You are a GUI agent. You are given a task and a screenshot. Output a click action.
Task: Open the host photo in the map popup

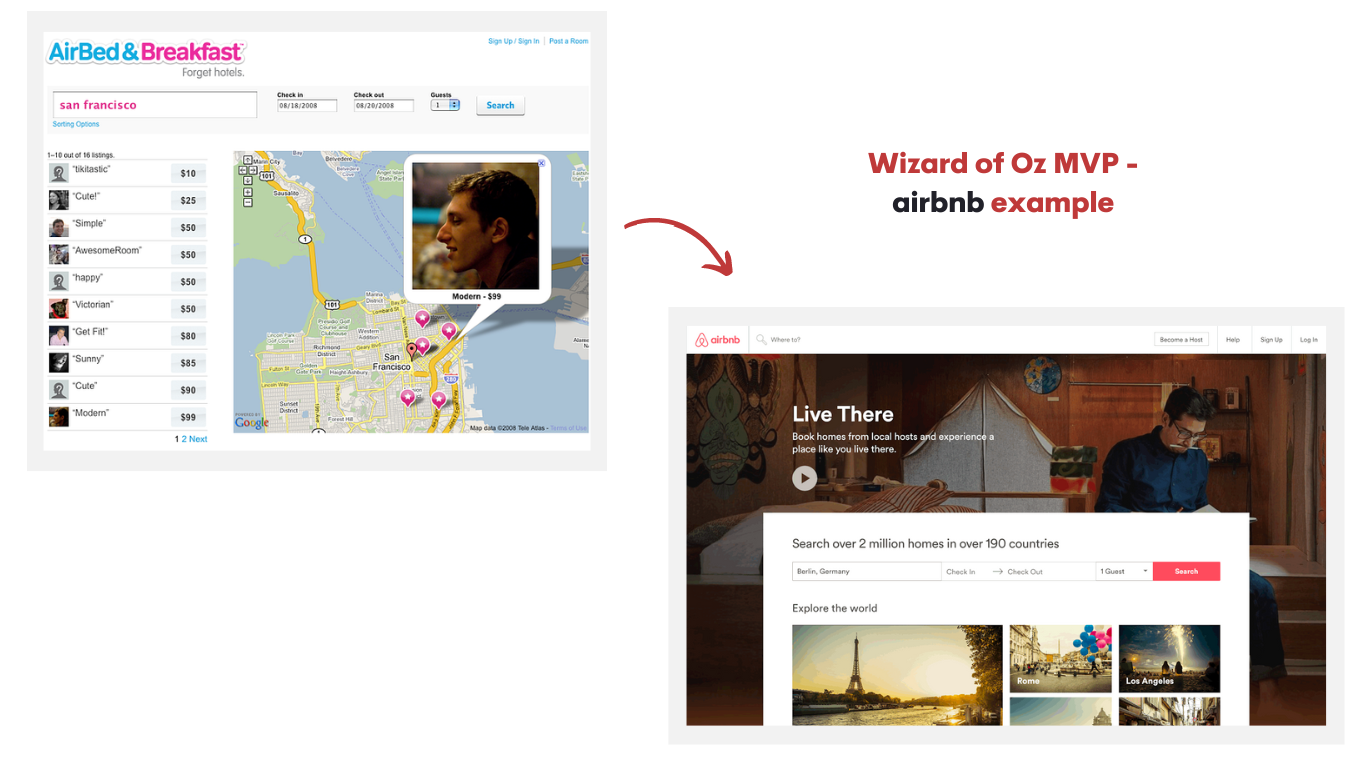[x=476, y=226]
